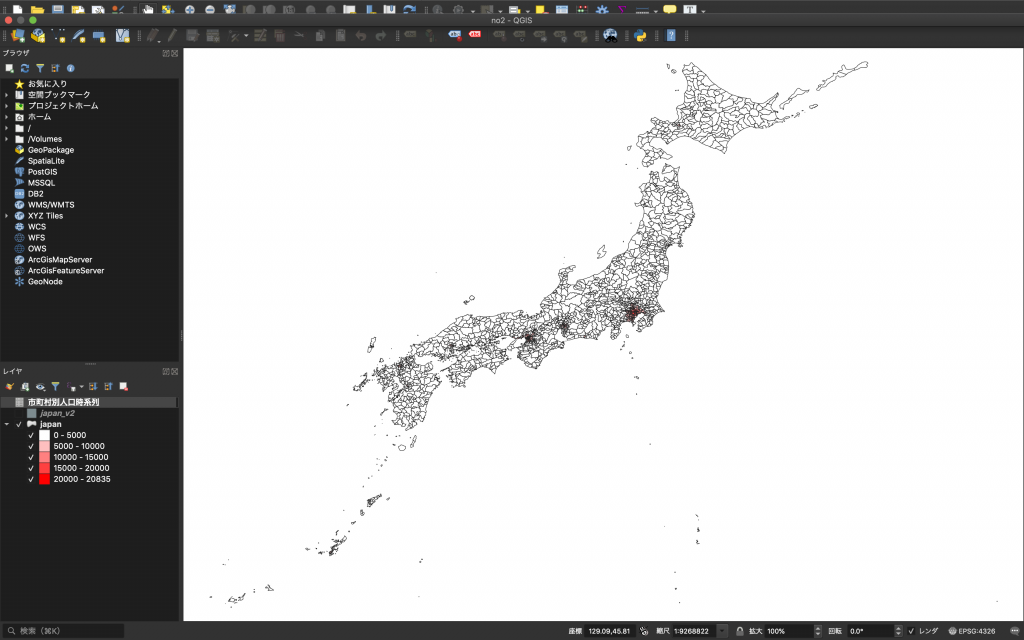The height and width of the screenshot is (640, 1024).
Task: Select the Pan Map hand tool
Action: tap(148, 9)
